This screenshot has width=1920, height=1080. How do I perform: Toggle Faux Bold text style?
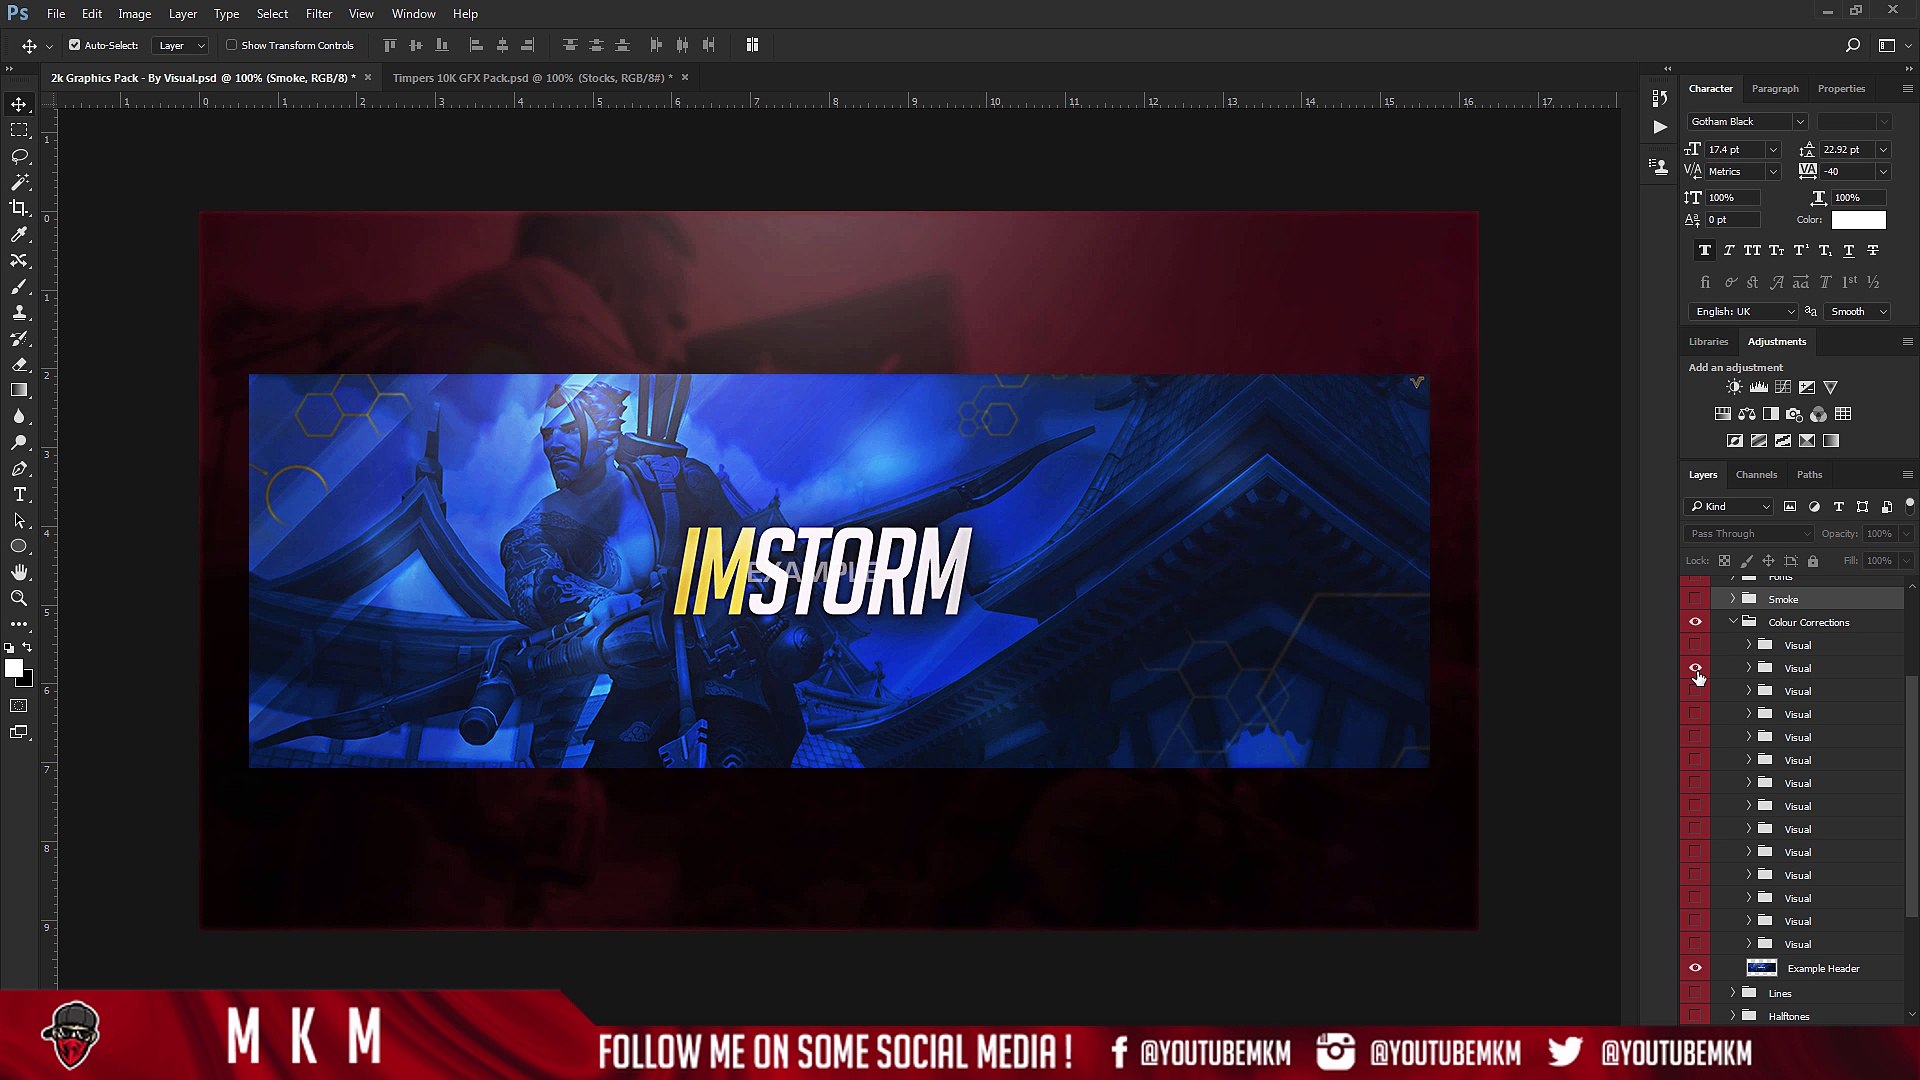[1705, 250]
